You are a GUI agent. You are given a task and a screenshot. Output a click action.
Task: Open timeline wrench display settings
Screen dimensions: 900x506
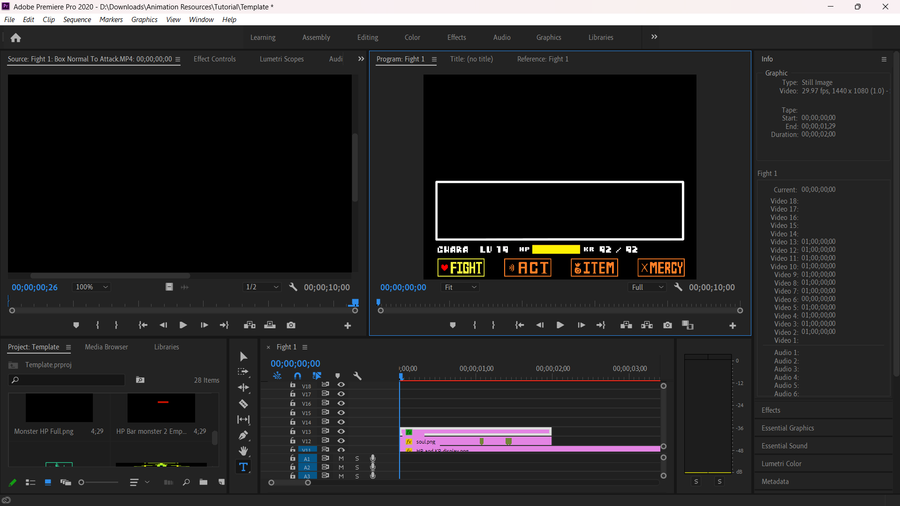357,376
